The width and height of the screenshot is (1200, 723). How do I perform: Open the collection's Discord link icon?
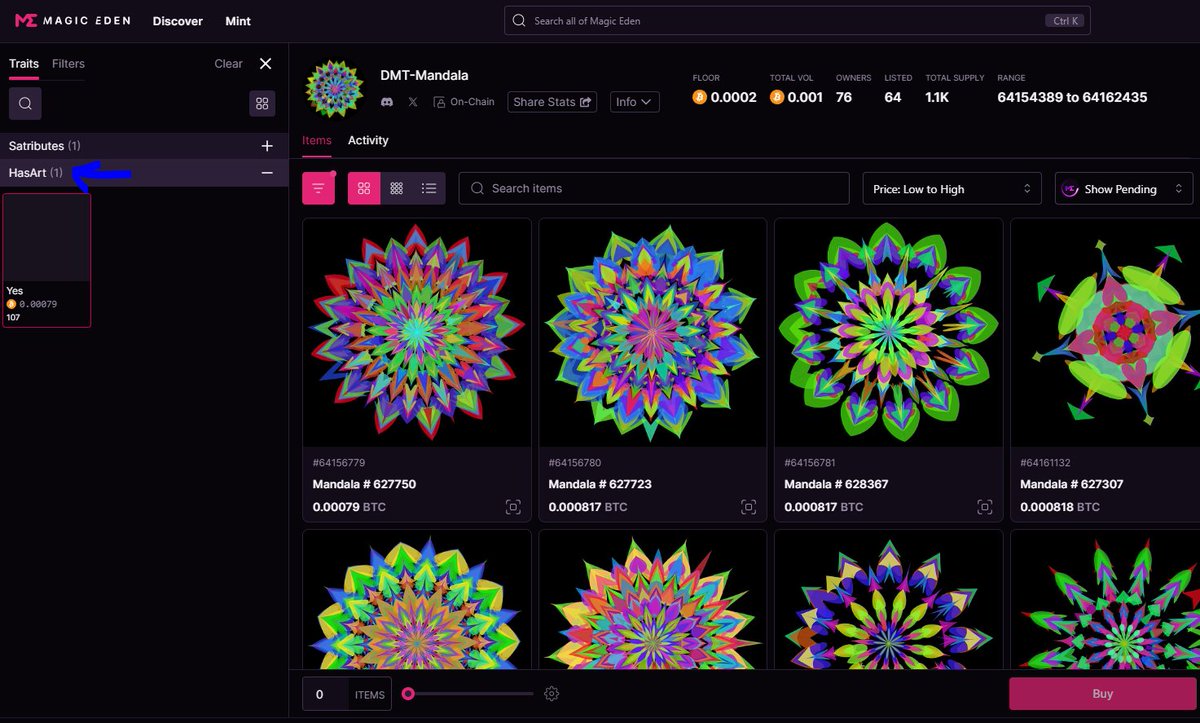387,102
